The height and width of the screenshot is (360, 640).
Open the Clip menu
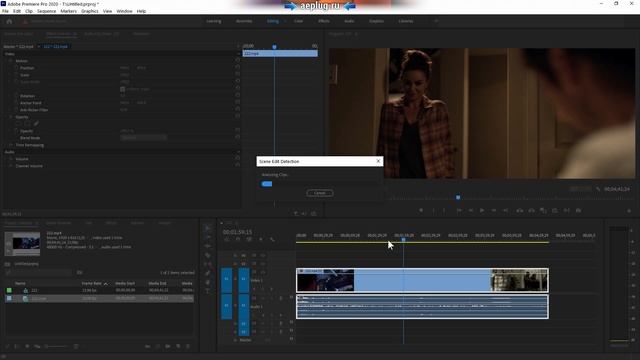[x=29, y=11]
